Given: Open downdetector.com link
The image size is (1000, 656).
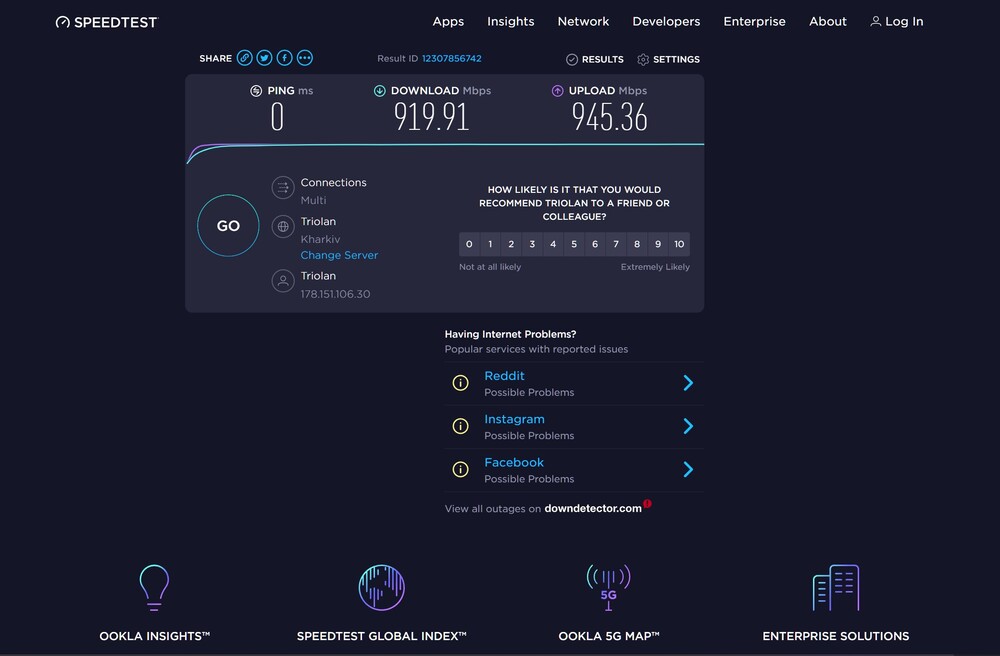Looking at the screenshot, I should [x=593, y=509].
